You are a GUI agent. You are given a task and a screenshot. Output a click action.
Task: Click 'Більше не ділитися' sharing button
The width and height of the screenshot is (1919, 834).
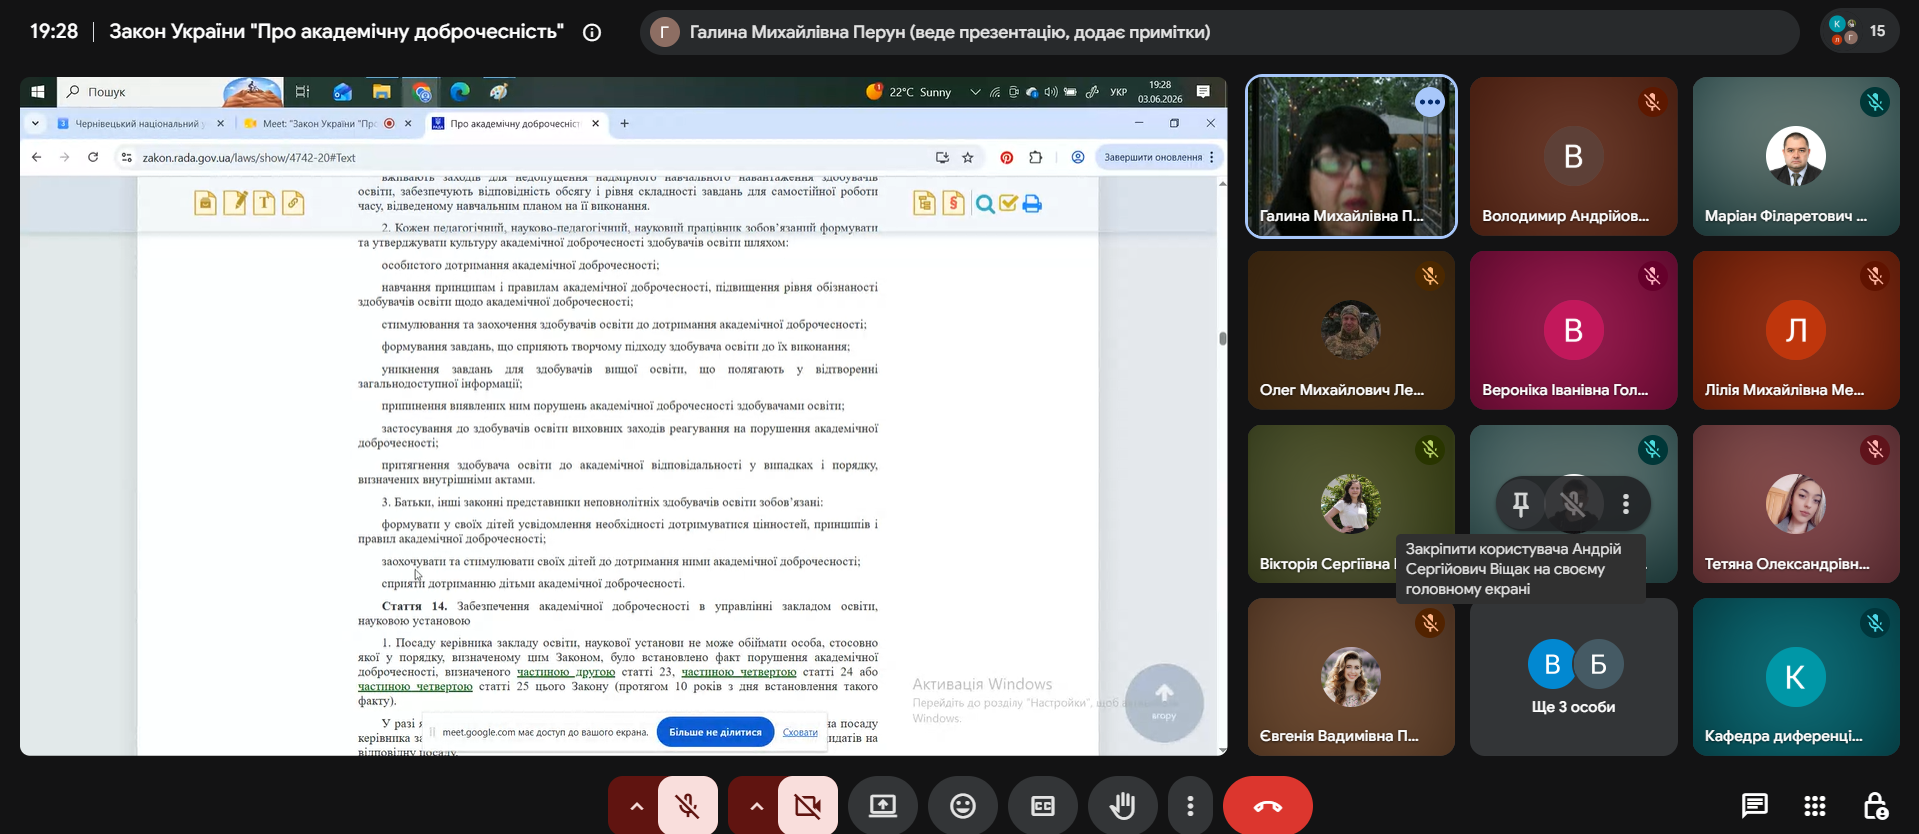pos(715,732)
